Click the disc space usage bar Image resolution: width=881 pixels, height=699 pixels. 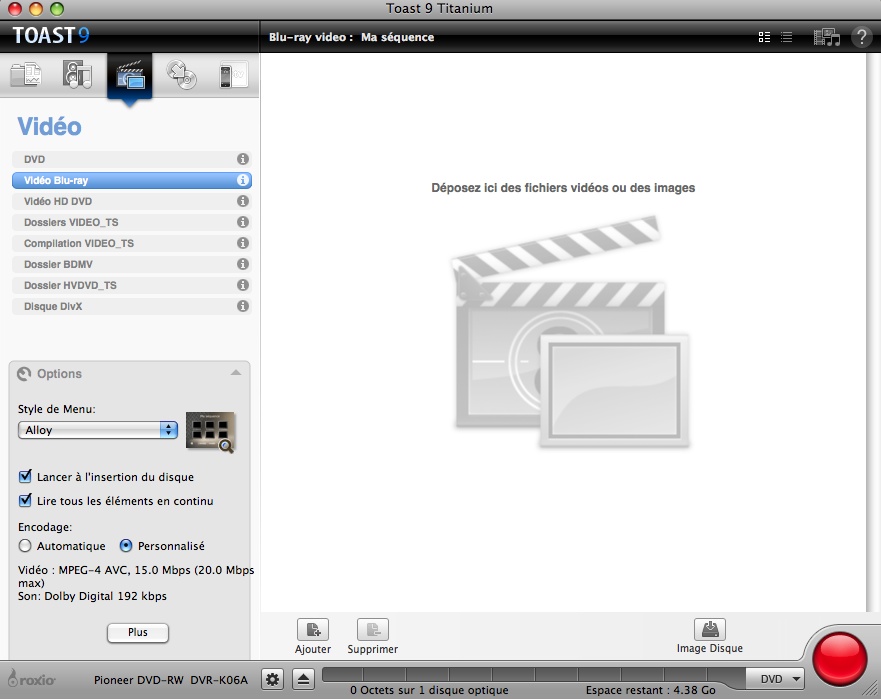(533, 674)
